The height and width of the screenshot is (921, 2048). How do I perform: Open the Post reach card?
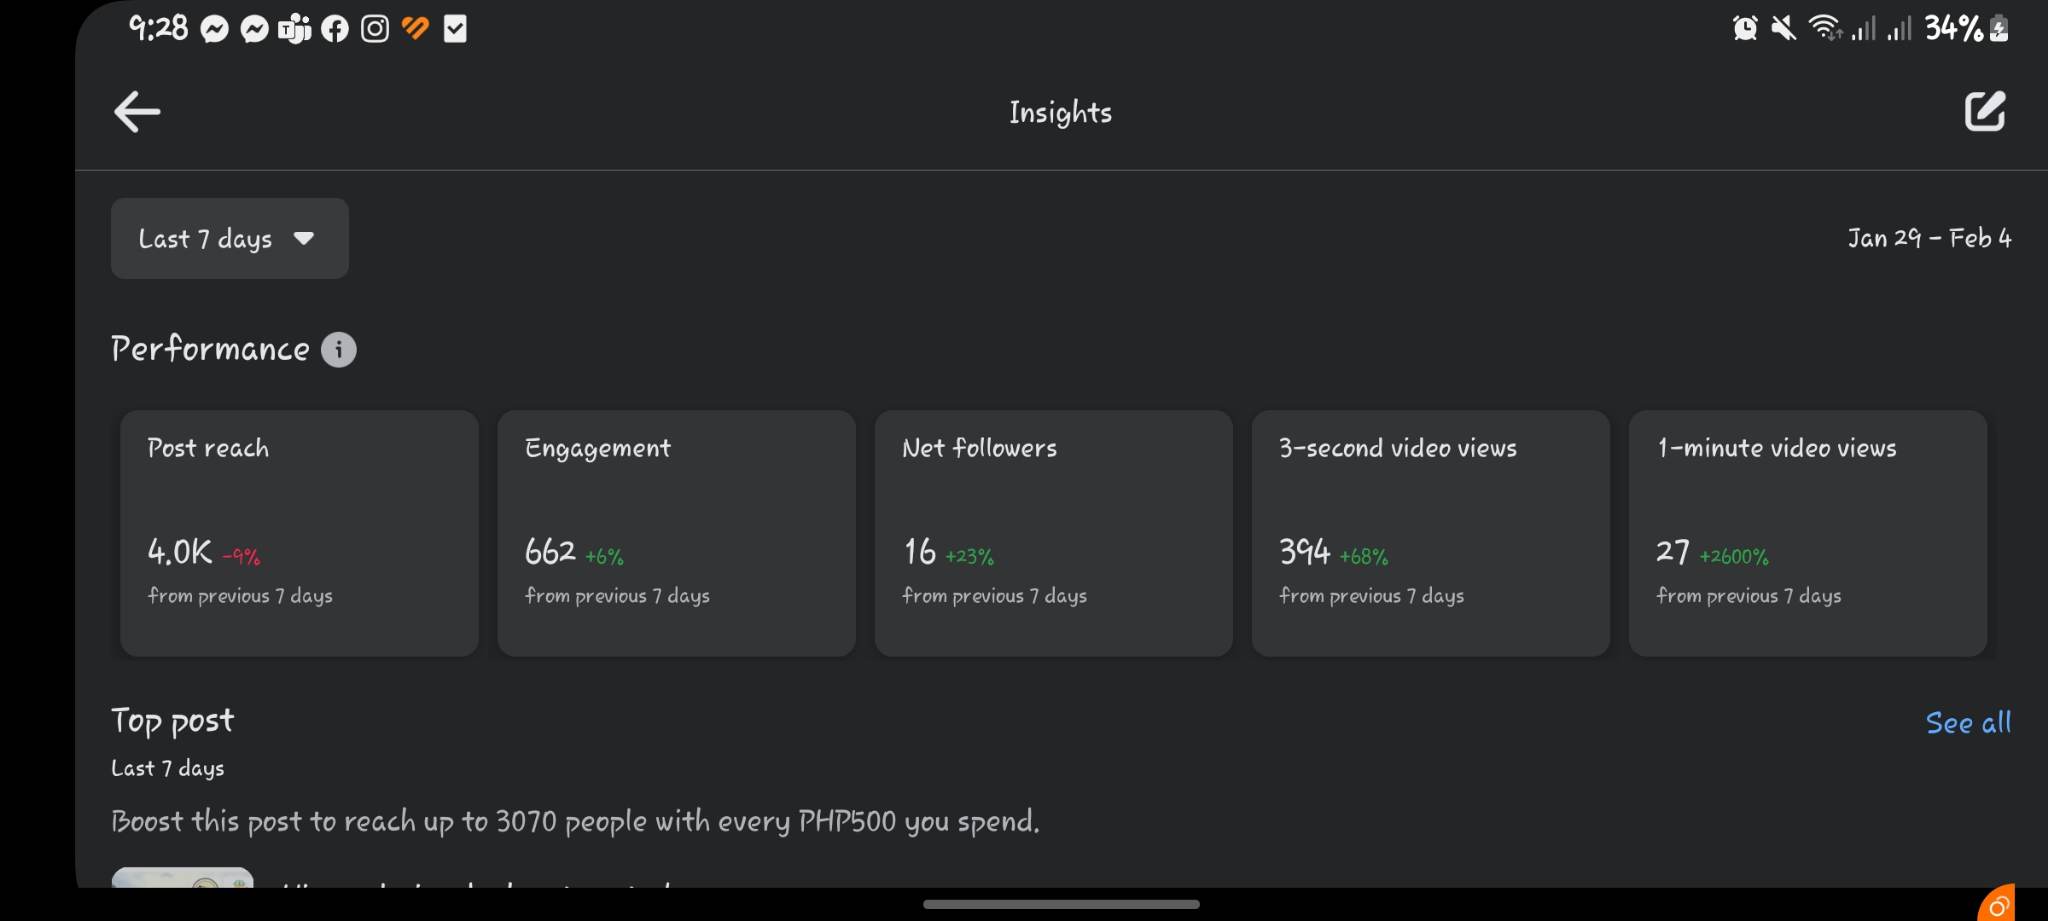point(299,533)
